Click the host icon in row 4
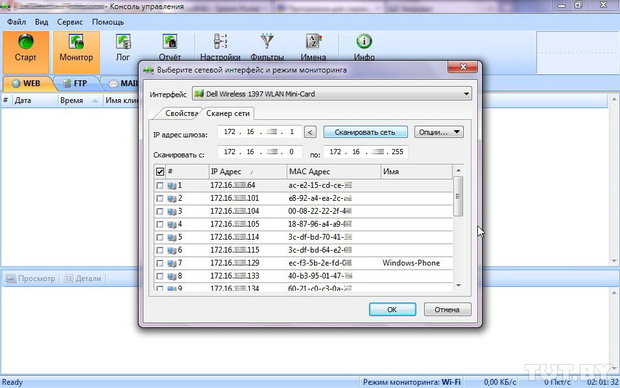The width and height of the screenshot is (620, 388). 172,225
